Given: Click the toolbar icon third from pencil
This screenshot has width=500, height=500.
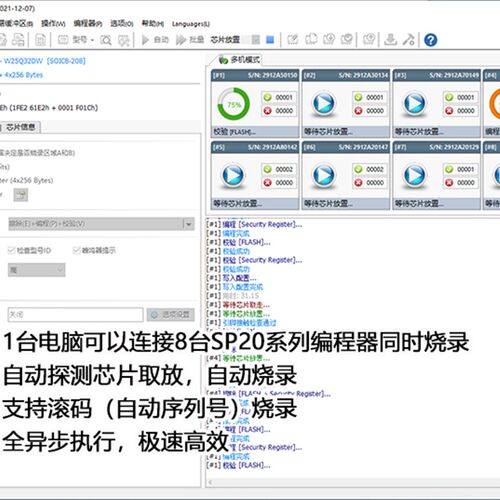Looking at the screenshot, I should click(329, 40).
